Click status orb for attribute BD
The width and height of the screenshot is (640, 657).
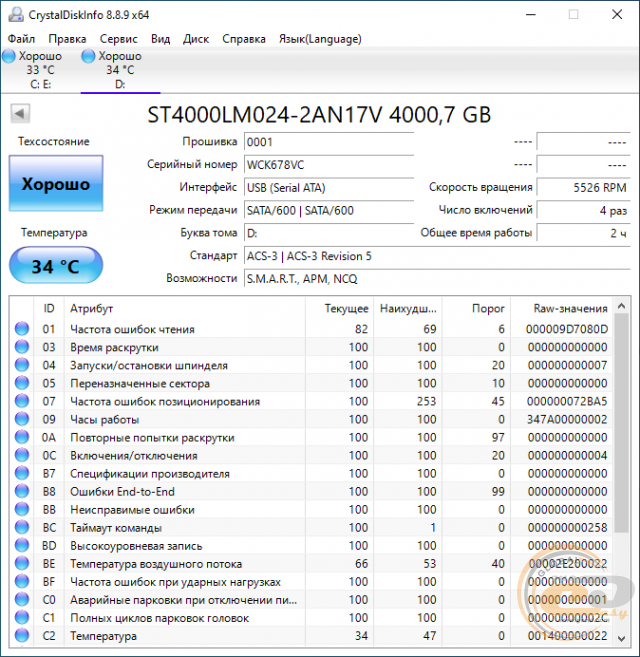22,545
